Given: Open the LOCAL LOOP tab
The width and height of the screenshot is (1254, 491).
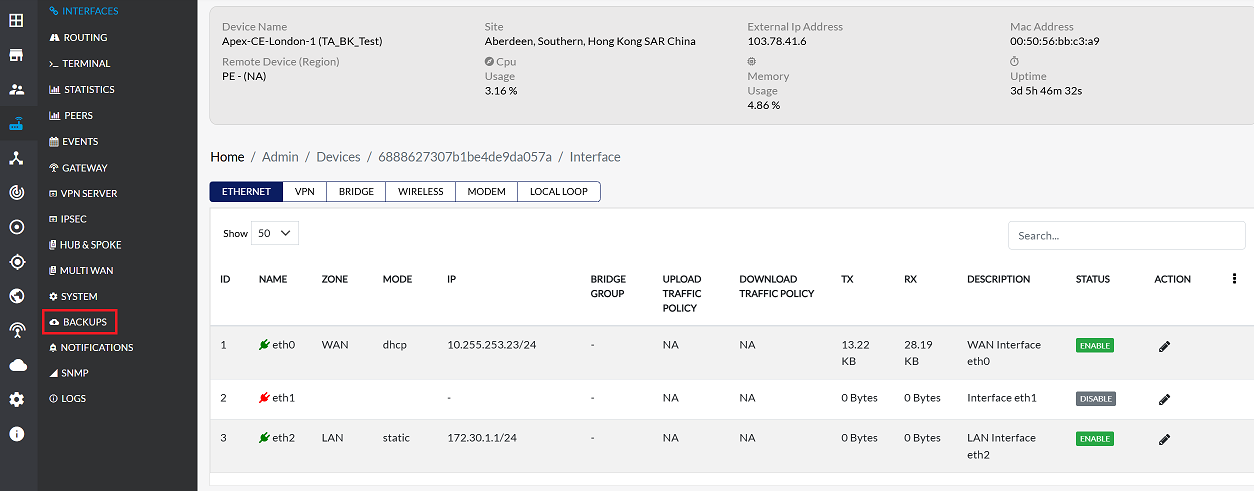Looking at the screenshot, I should [558, 192].
